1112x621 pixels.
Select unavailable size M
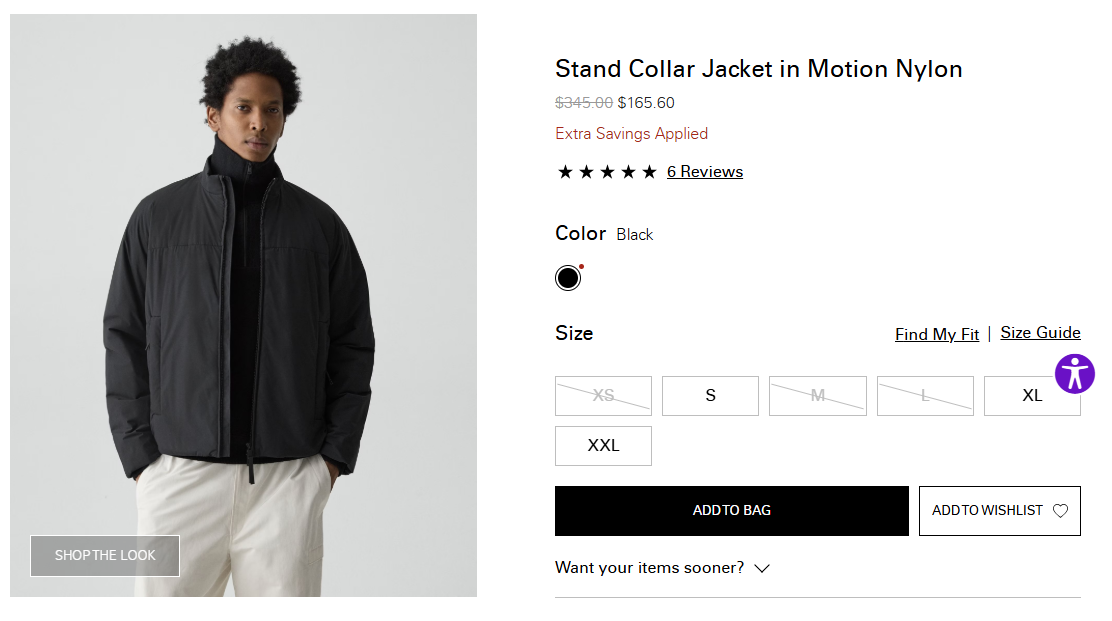(817, 396)
